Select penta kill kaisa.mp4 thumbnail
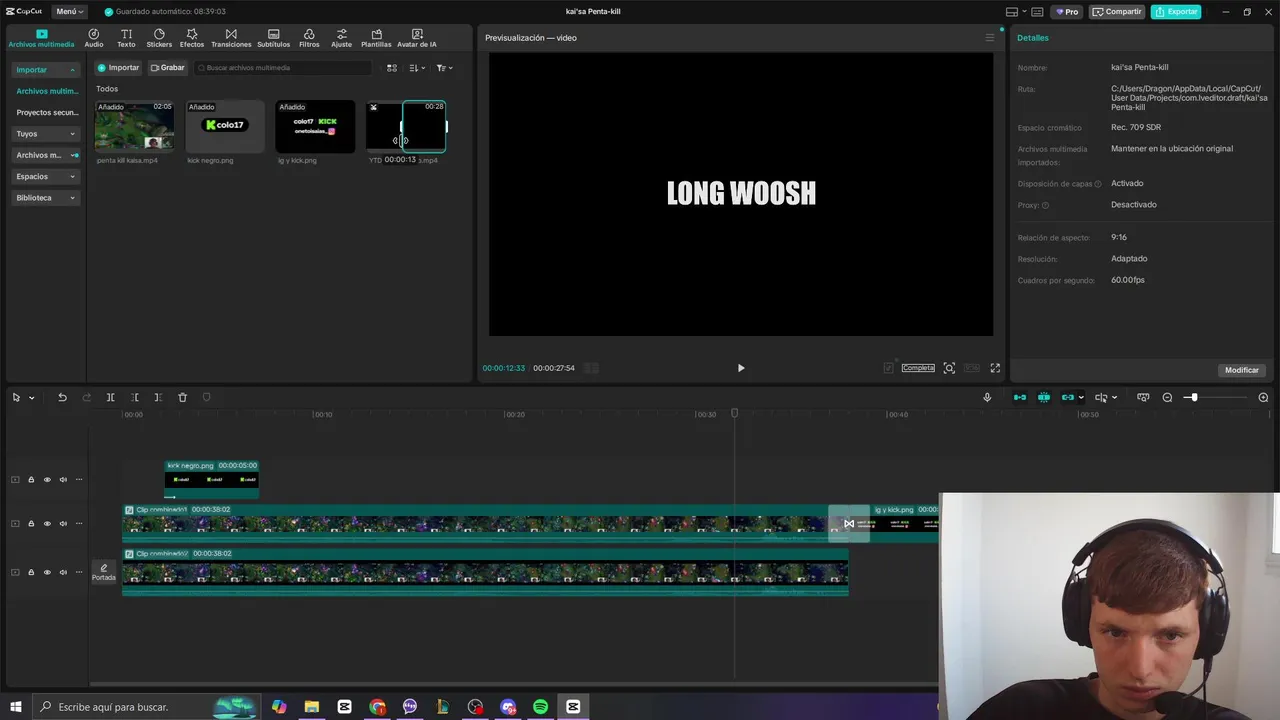 coord(134,126)
